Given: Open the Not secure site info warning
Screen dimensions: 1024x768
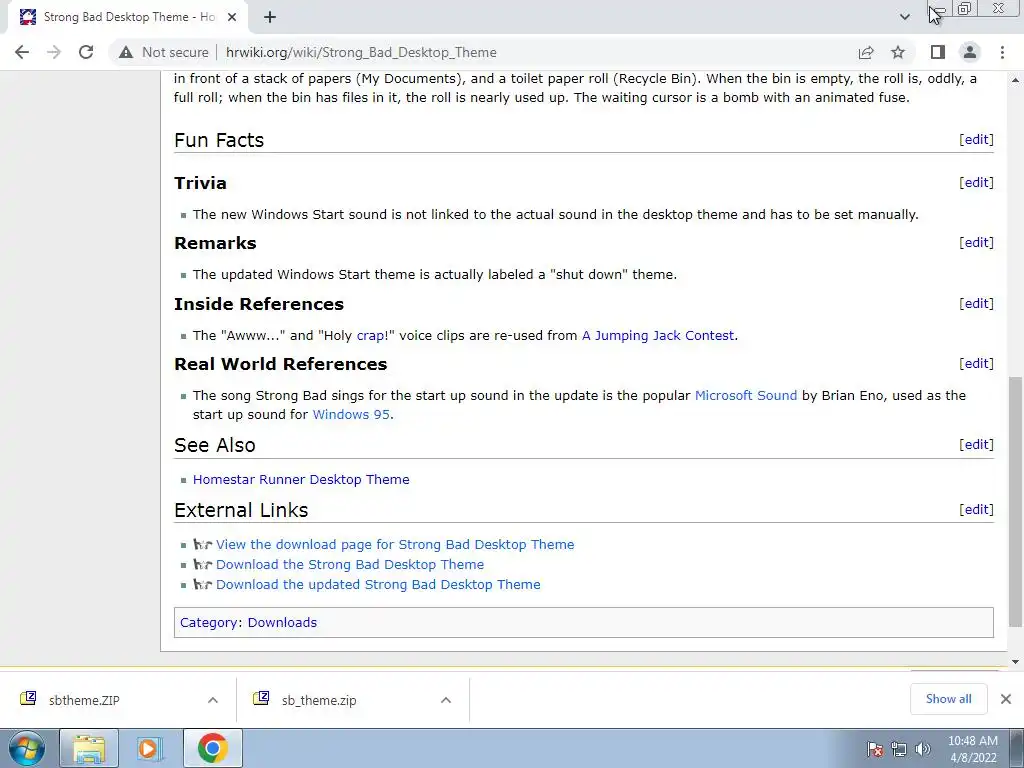Looking at the screenshot, I should (163, 52).
